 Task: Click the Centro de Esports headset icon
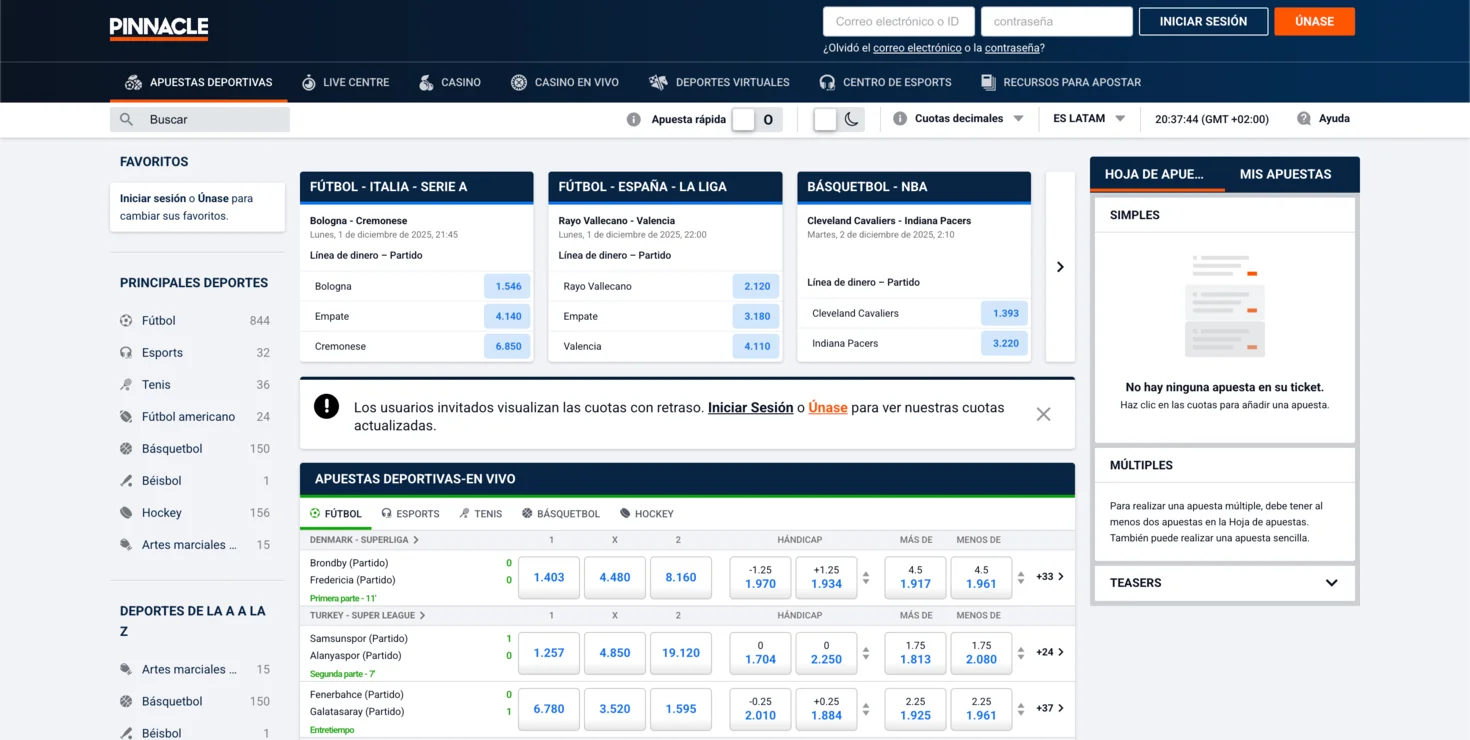[827, 82]
